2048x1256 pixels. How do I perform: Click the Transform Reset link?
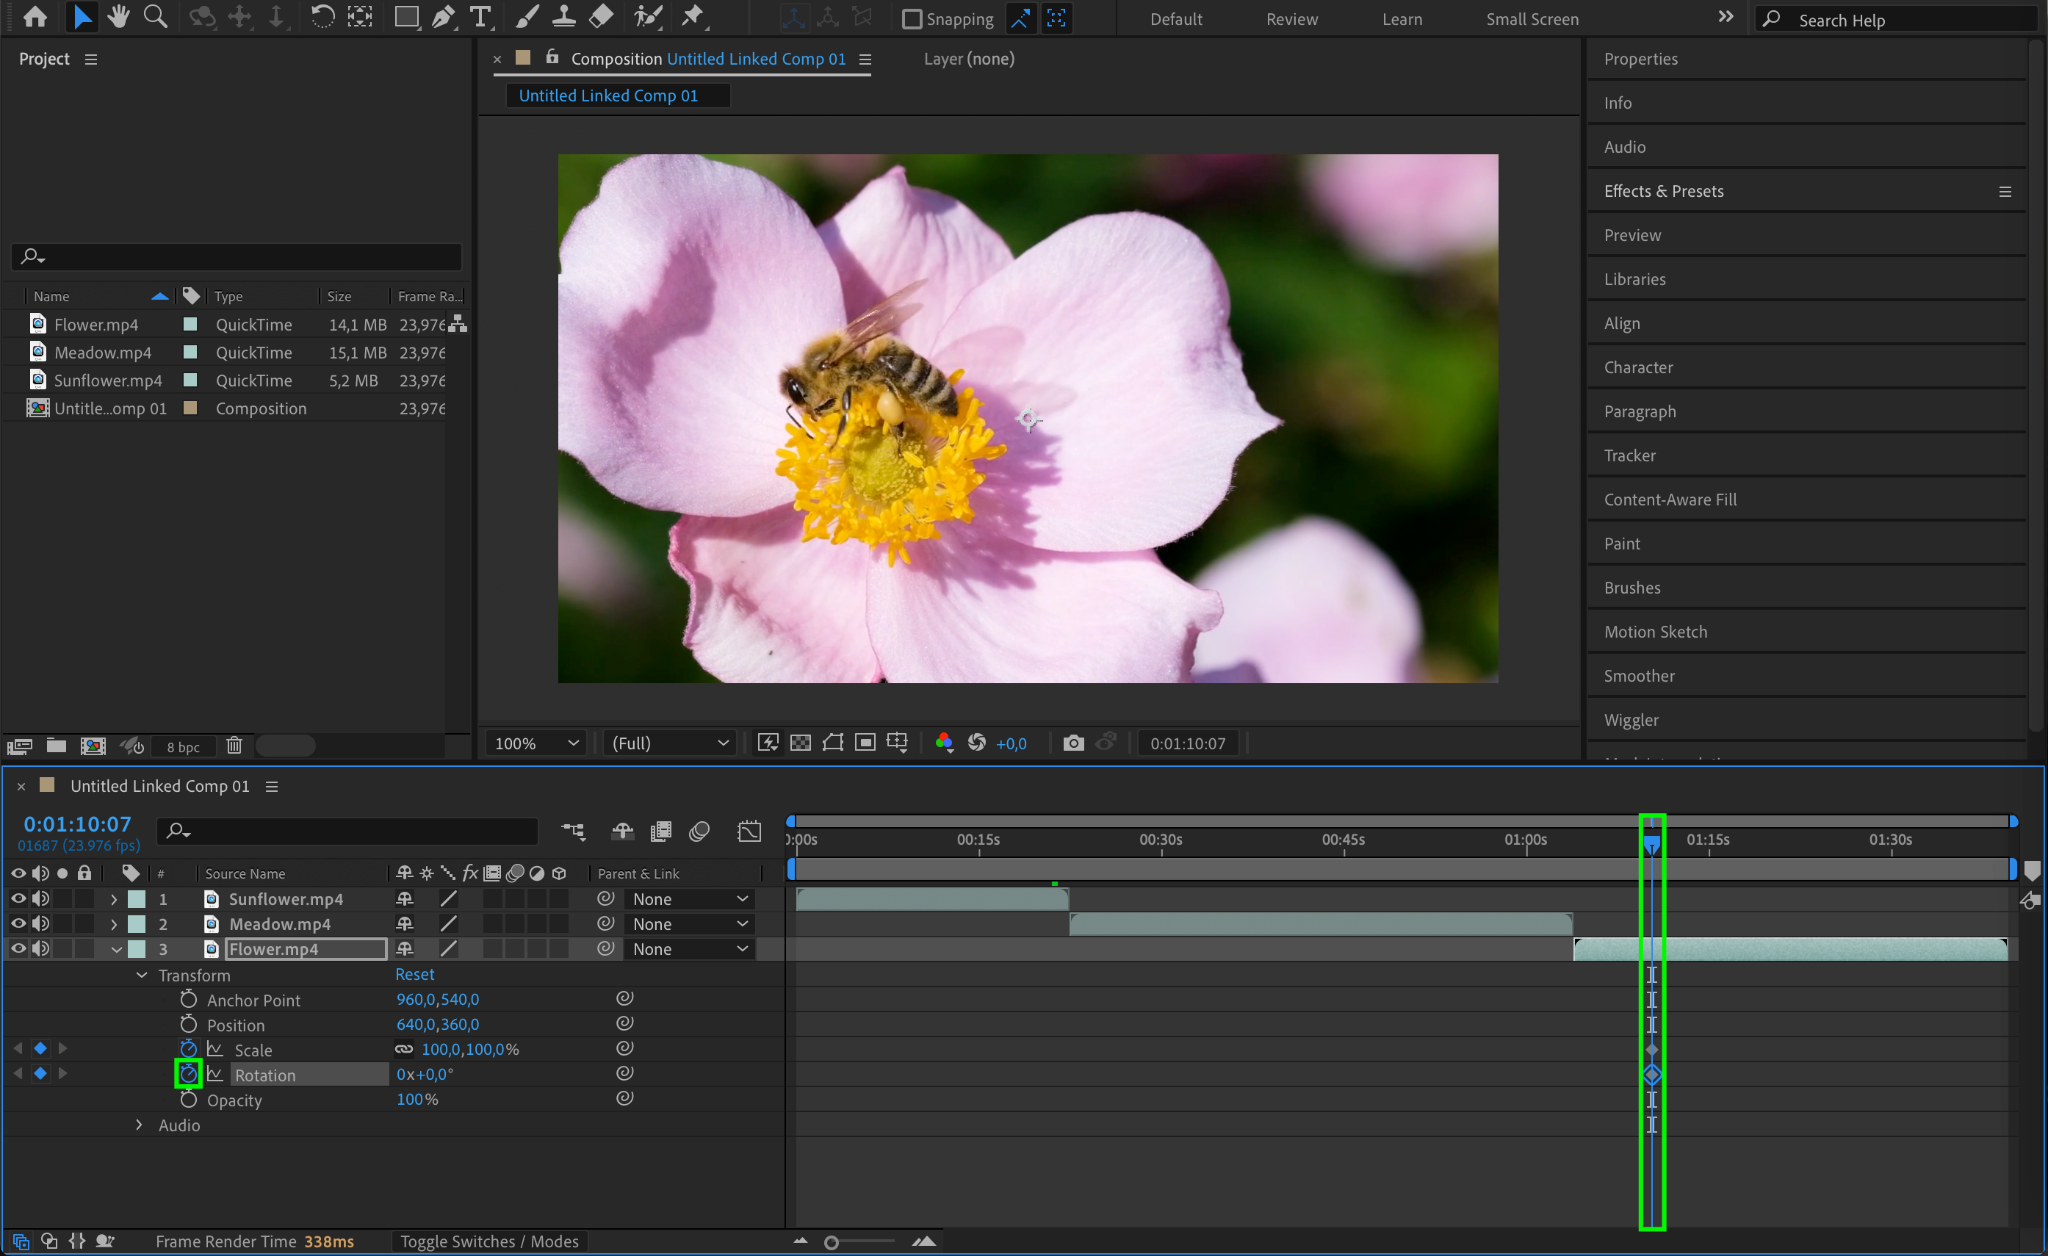click(x=414, y=974)
